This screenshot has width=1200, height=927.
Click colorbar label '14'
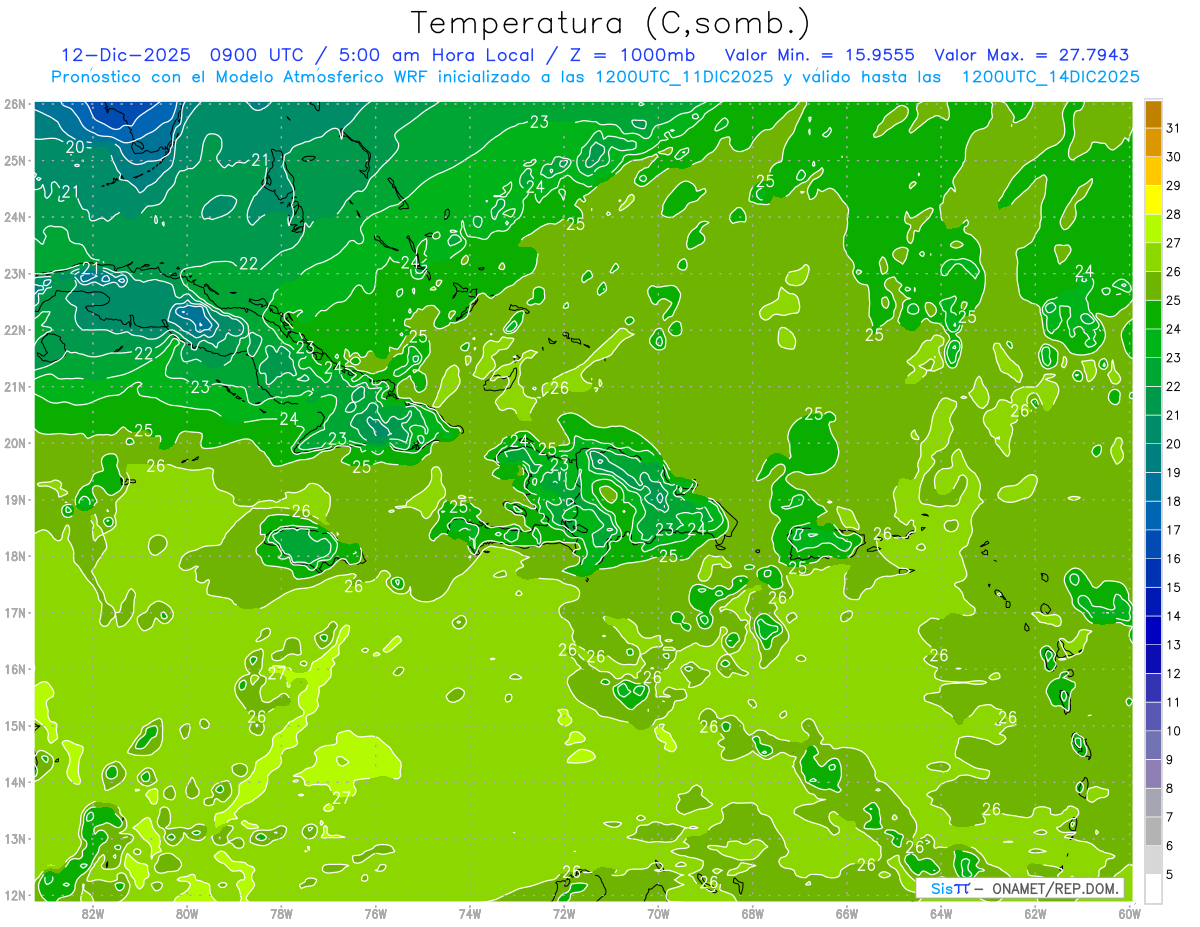tap(1174, 617)
